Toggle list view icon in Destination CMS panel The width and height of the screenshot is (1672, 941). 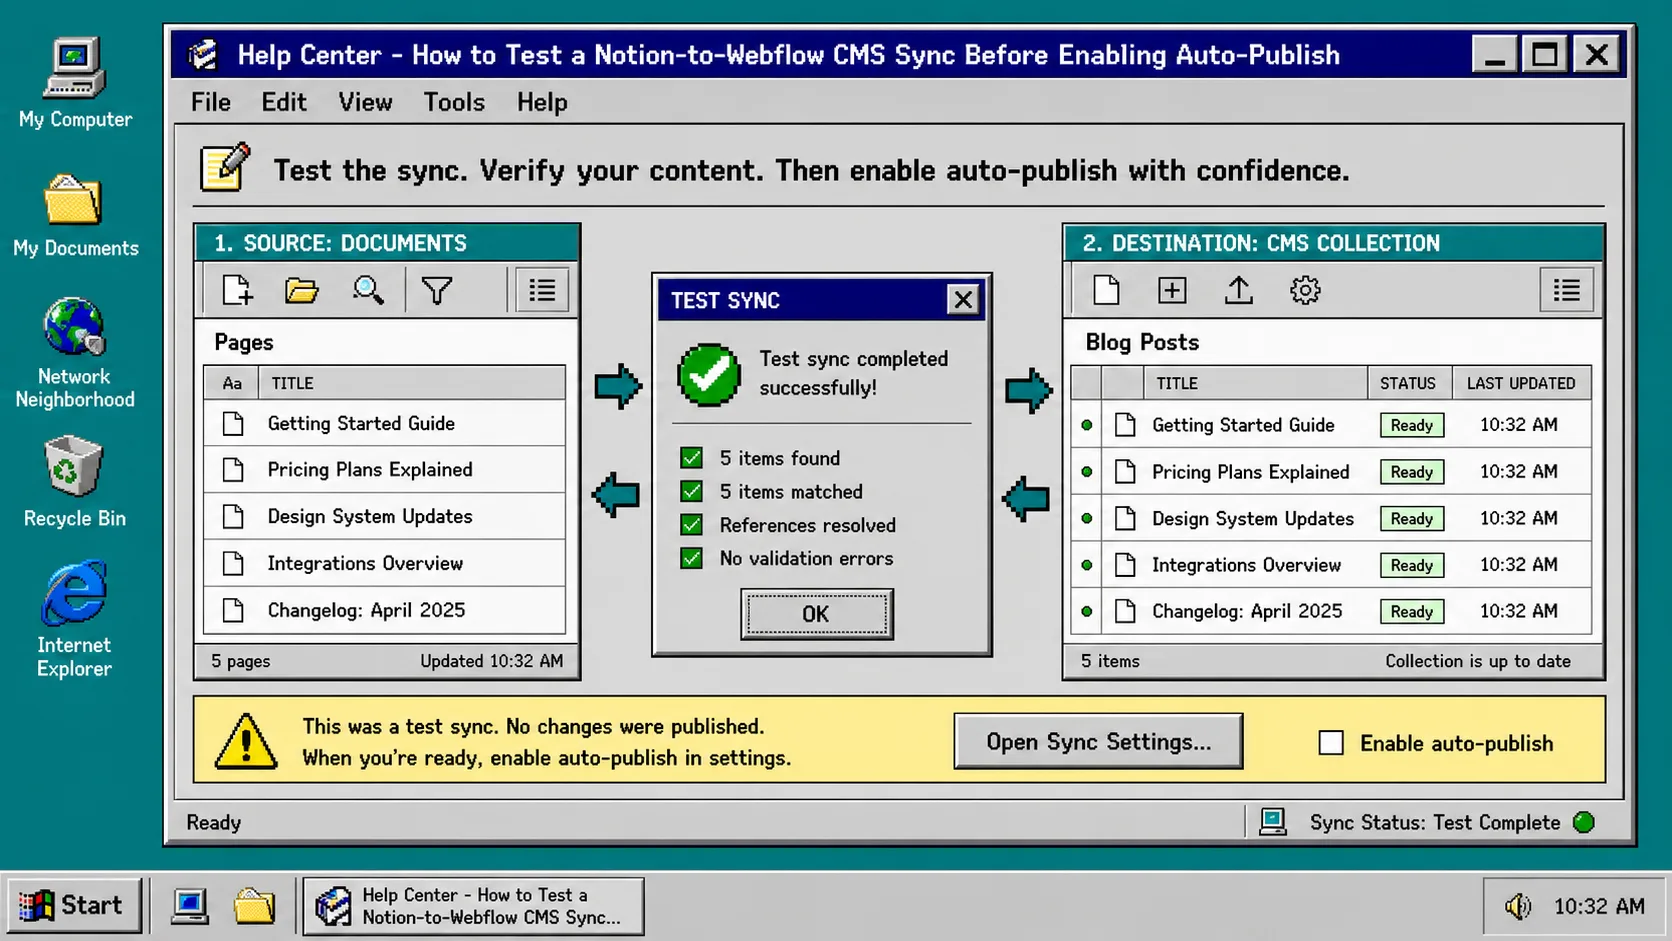pyautogui.click(x=1566, y=290)
